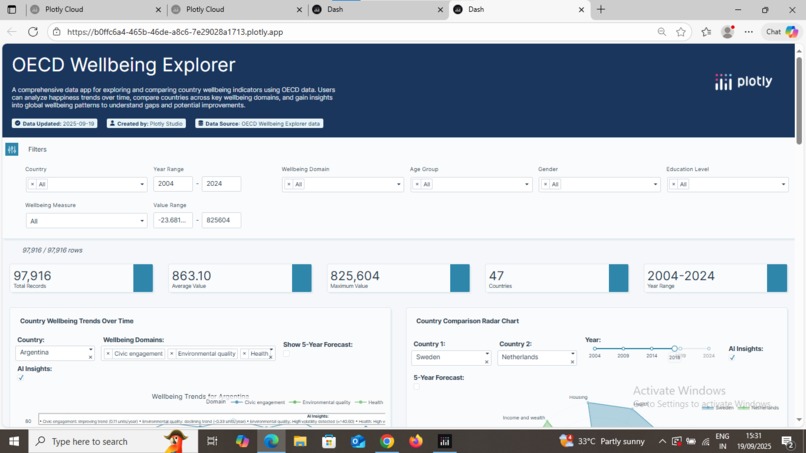
Task: Set Year slider to 2004 mark
Action: point(595,349)
